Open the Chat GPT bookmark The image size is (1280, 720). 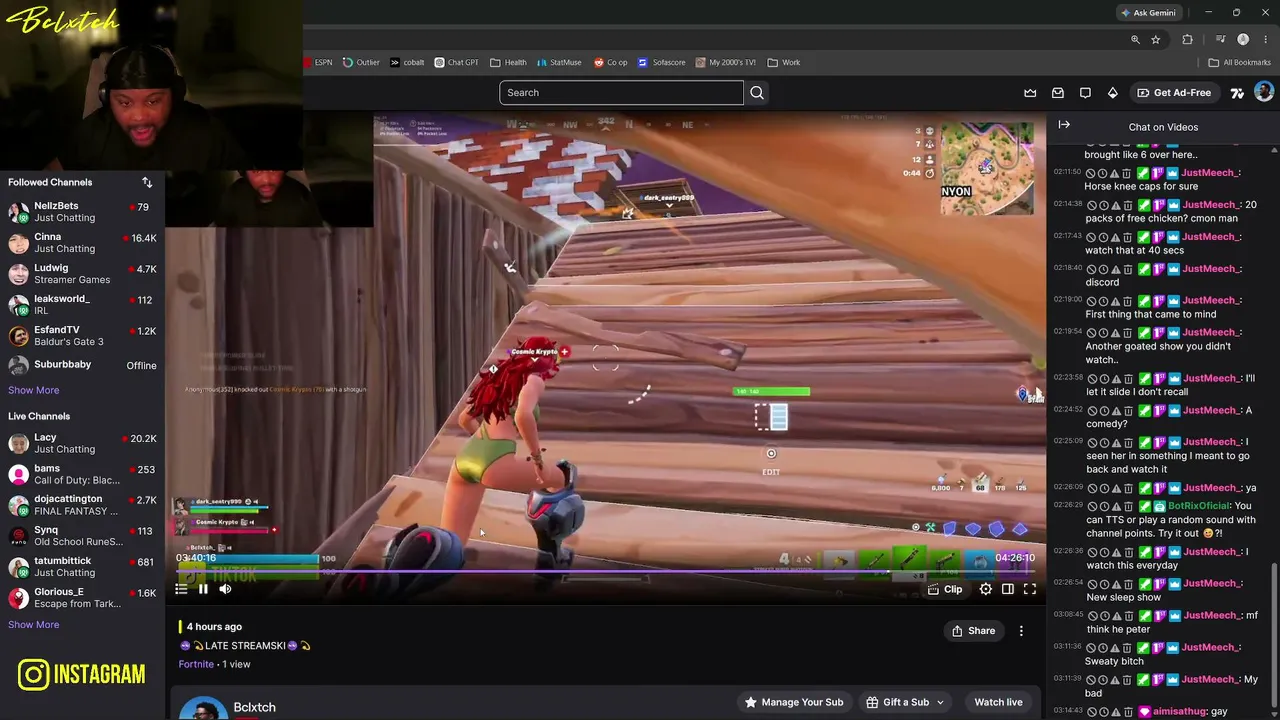click(x=456, y=62)
